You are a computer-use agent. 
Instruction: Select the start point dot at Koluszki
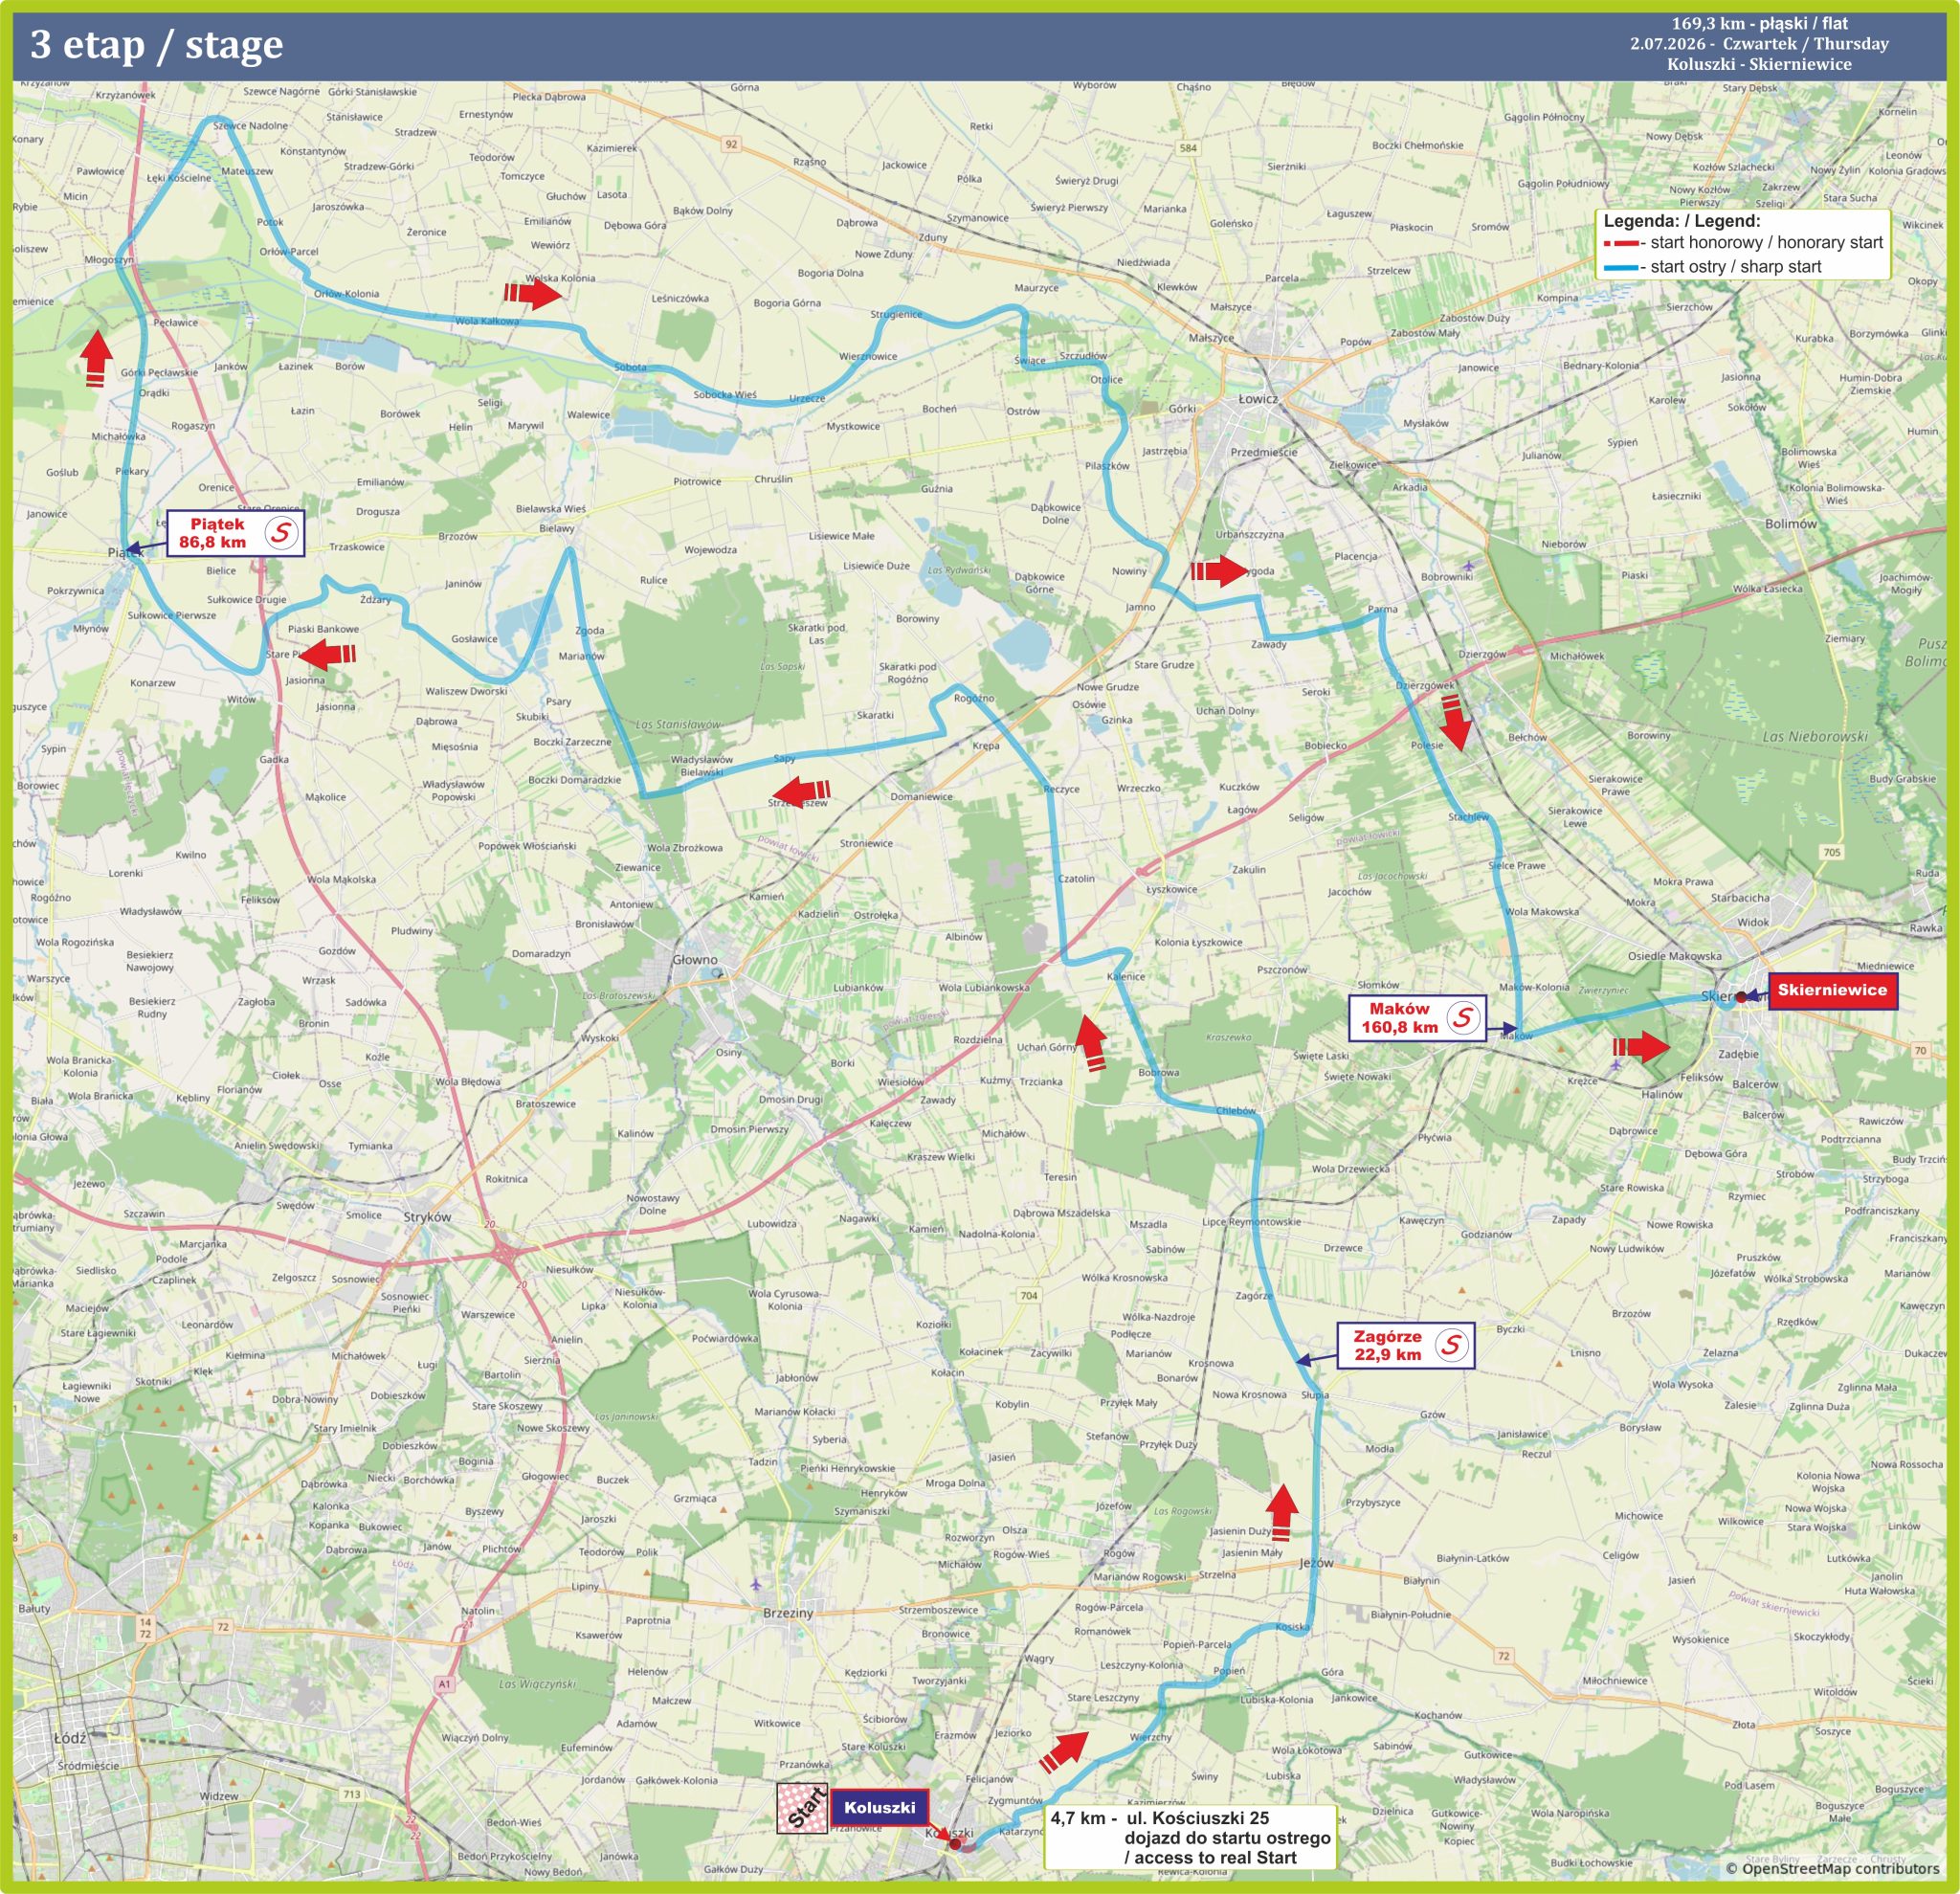coord(955,1843)
